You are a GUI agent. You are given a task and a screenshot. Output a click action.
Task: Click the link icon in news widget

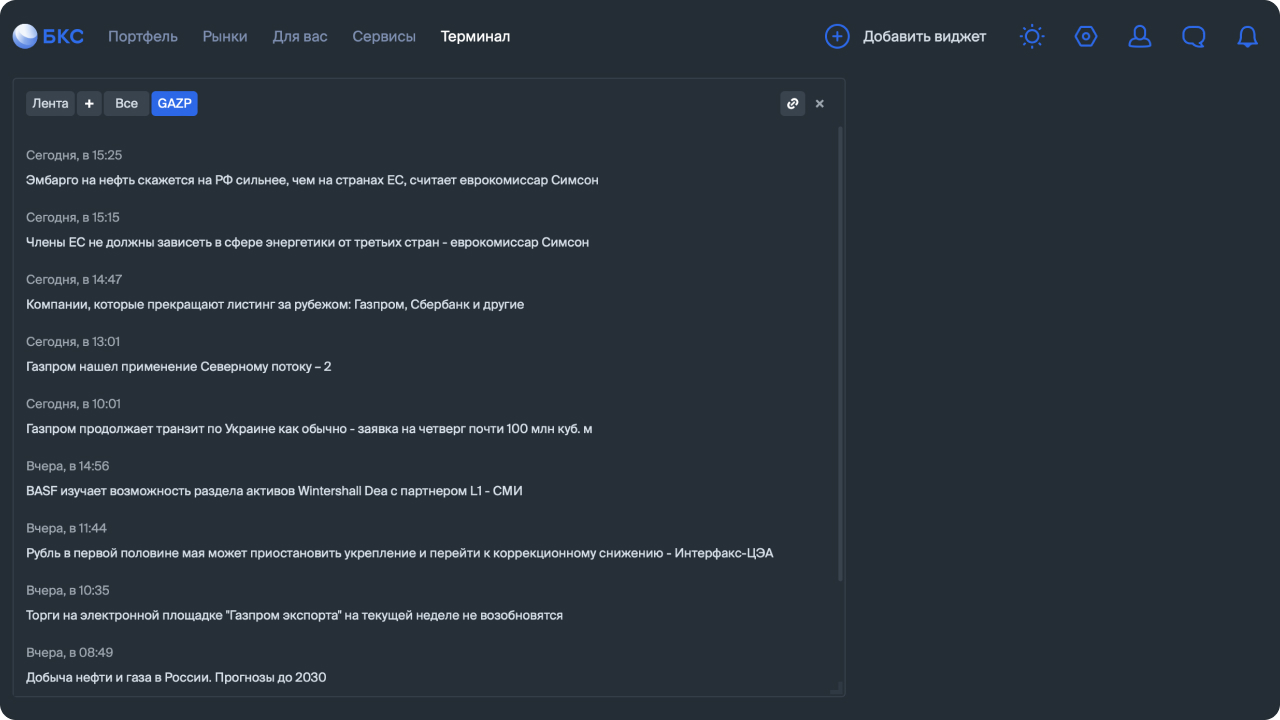pyautogui.click(x=793, y=104)
